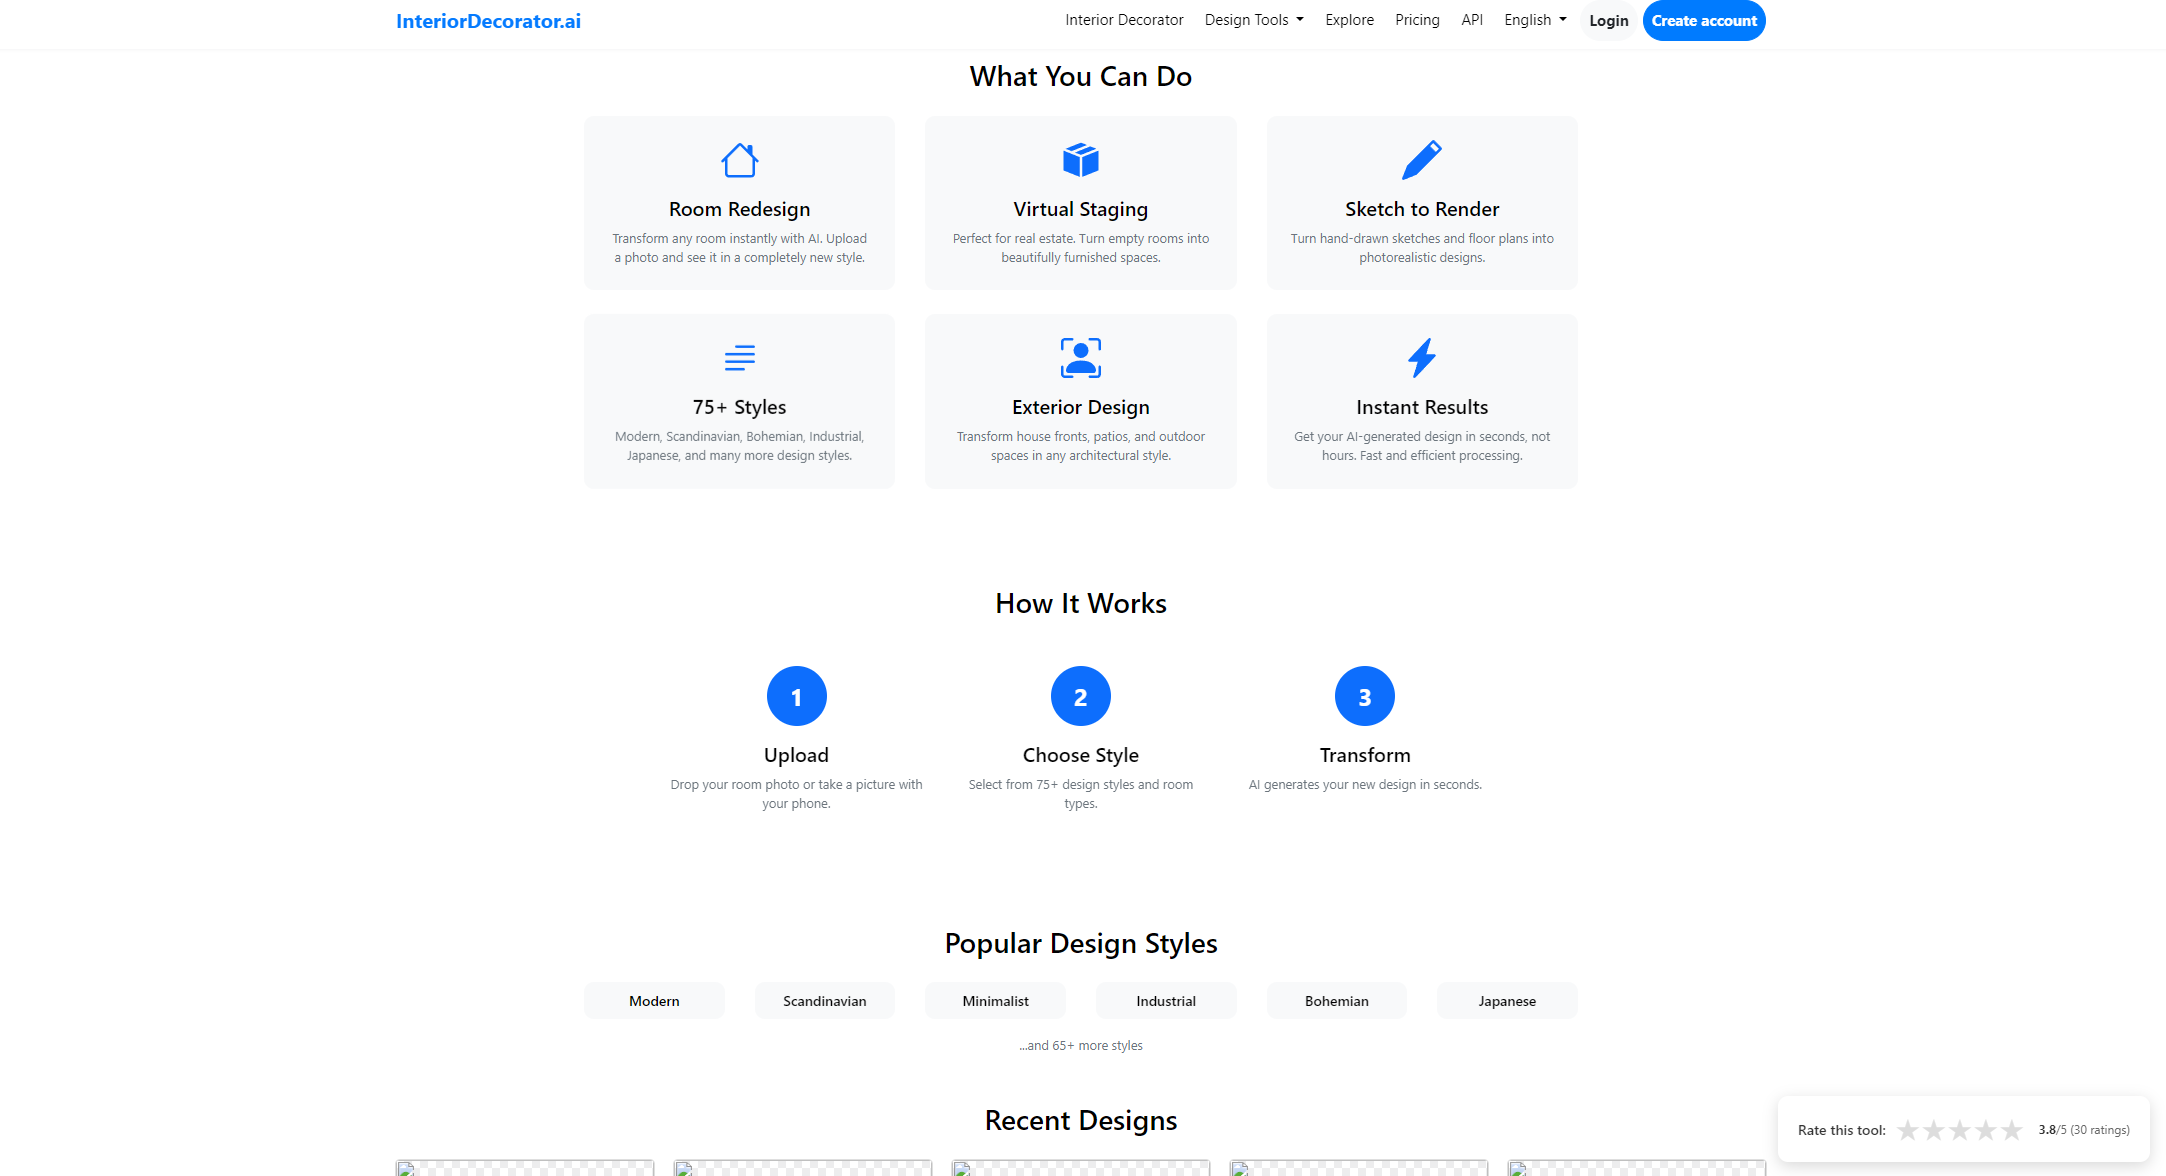Click the step 3 Transform circle
This screenshot has width=2166, height=1176.
(1364, 696)
